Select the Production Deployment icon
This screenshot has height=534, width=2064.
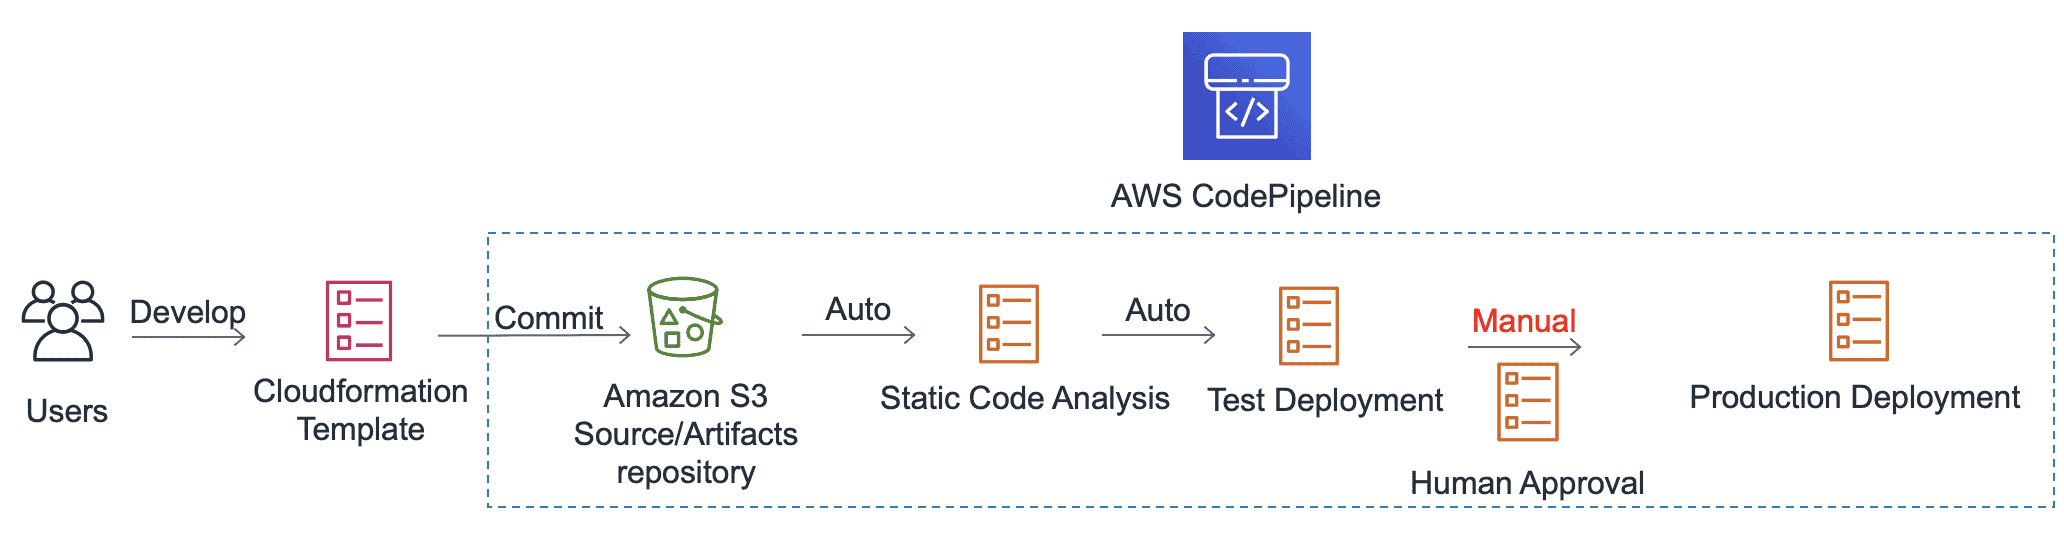[1858, 321]
